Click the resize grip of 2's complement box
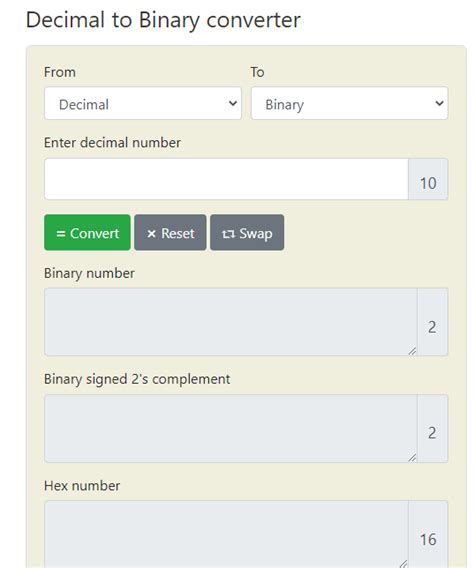The height and width of the screenshot is (568, 474). [x=412, y=458]
